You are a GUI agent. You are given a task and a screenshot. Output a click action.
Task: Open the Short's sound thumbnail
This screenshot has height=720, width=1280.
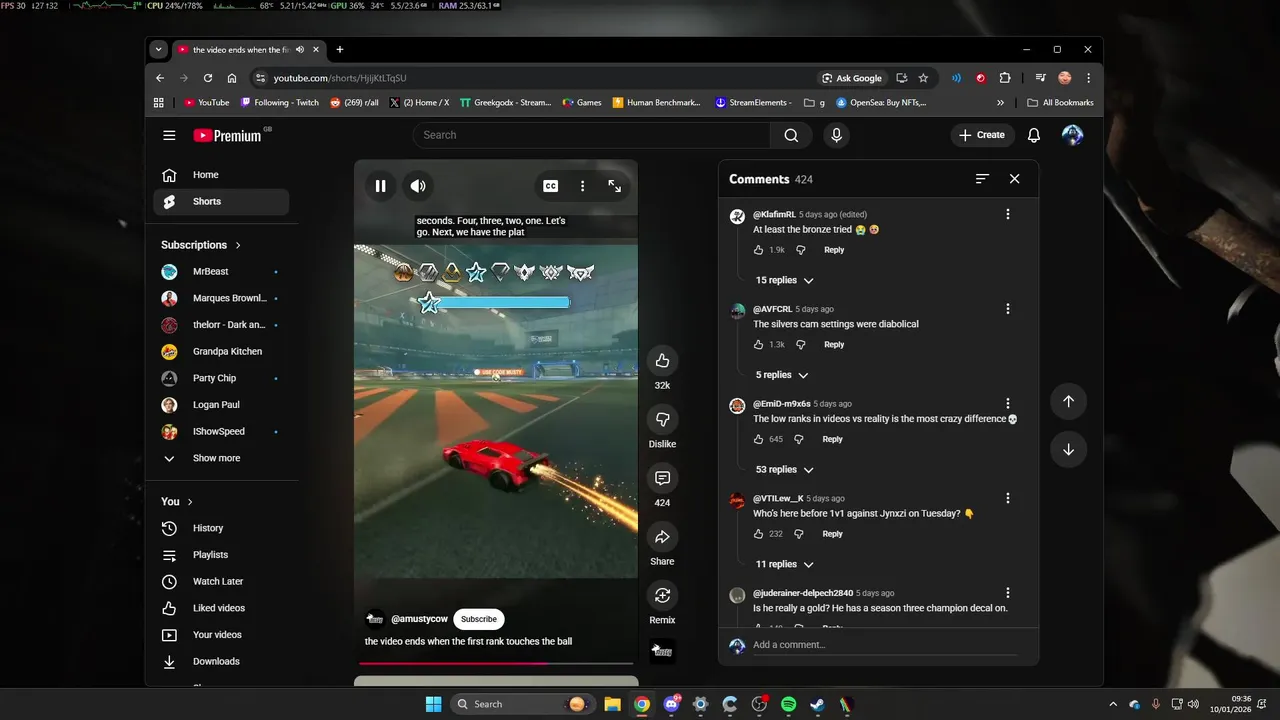pos(662,651)
